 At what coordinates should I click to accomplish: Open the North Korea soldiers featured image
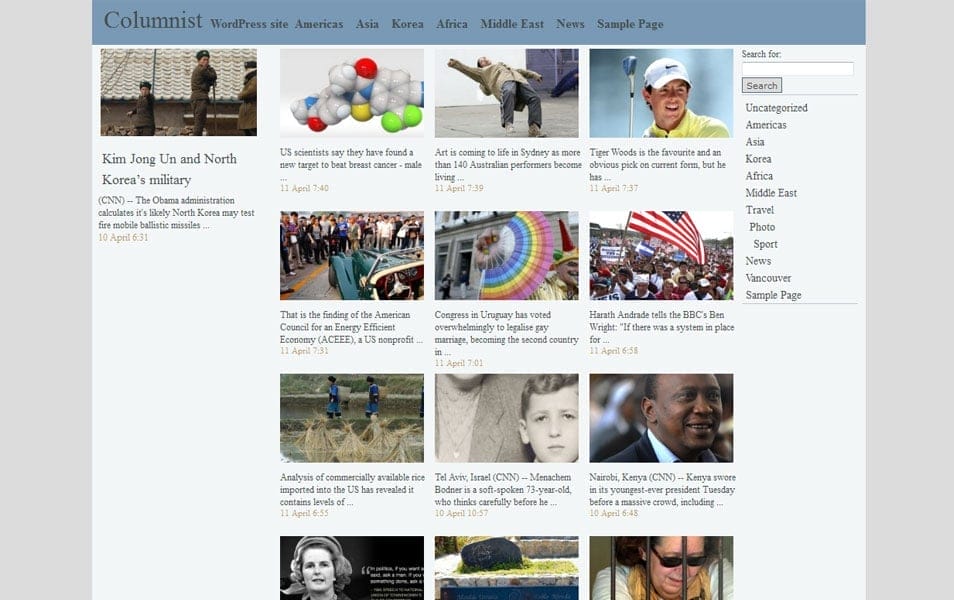coord(178,92)
